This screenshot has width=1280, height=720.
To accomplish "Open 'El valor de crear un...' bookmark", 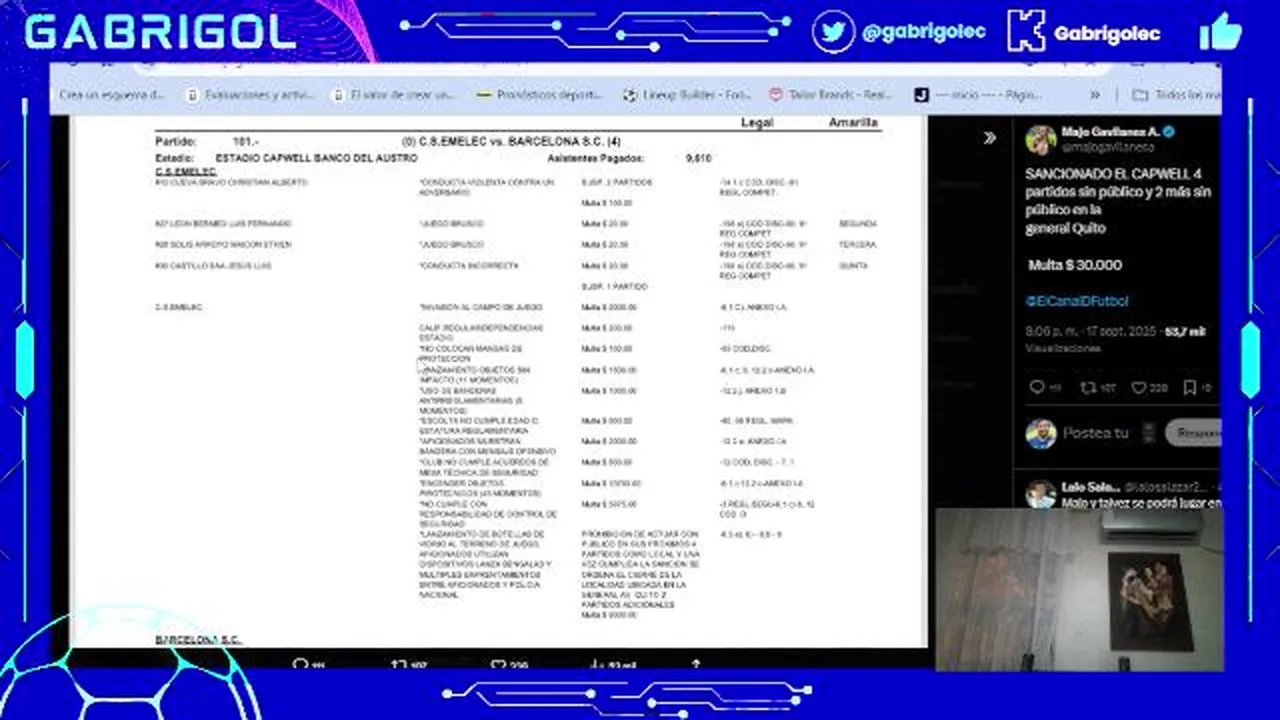I will click(x=392, y=95).
